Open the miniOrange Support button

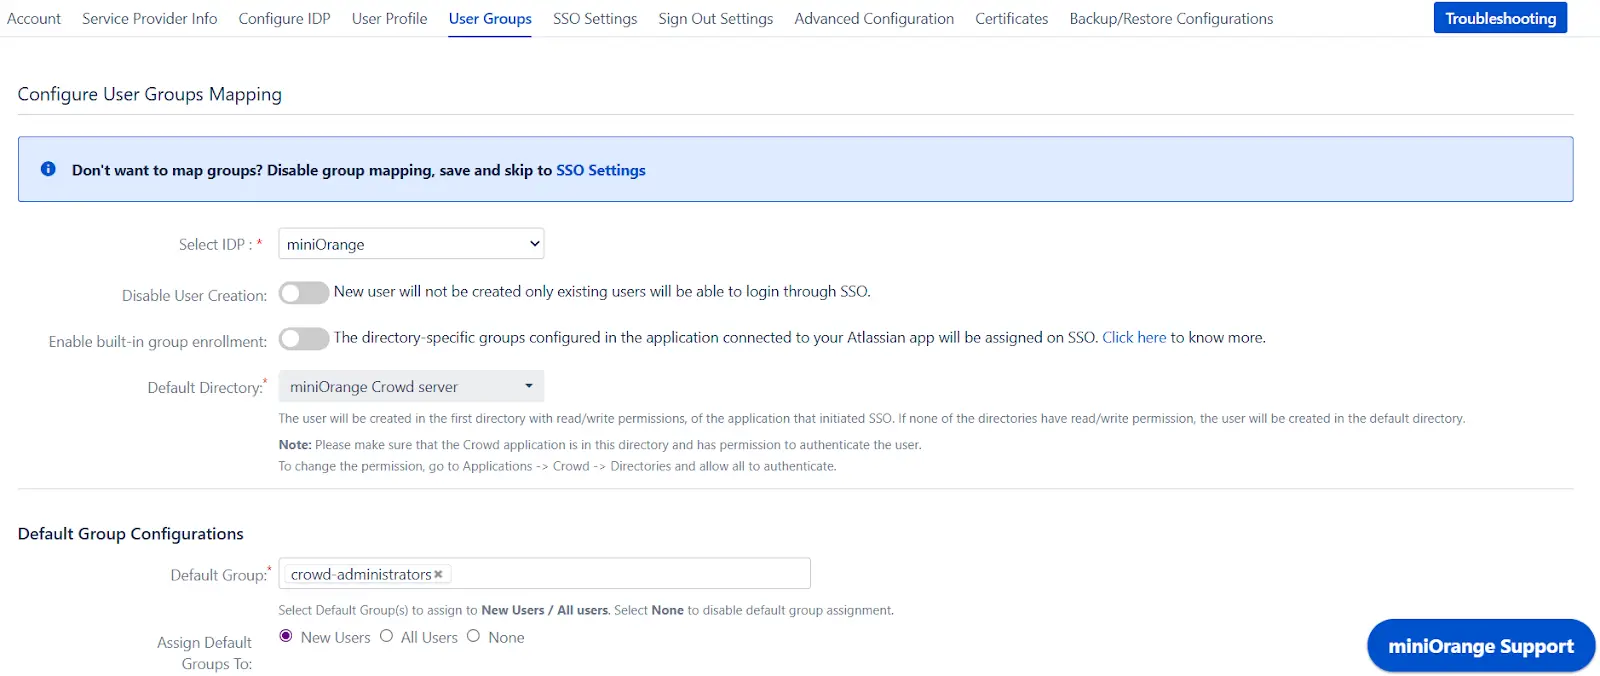click(x=1481, y=646)
